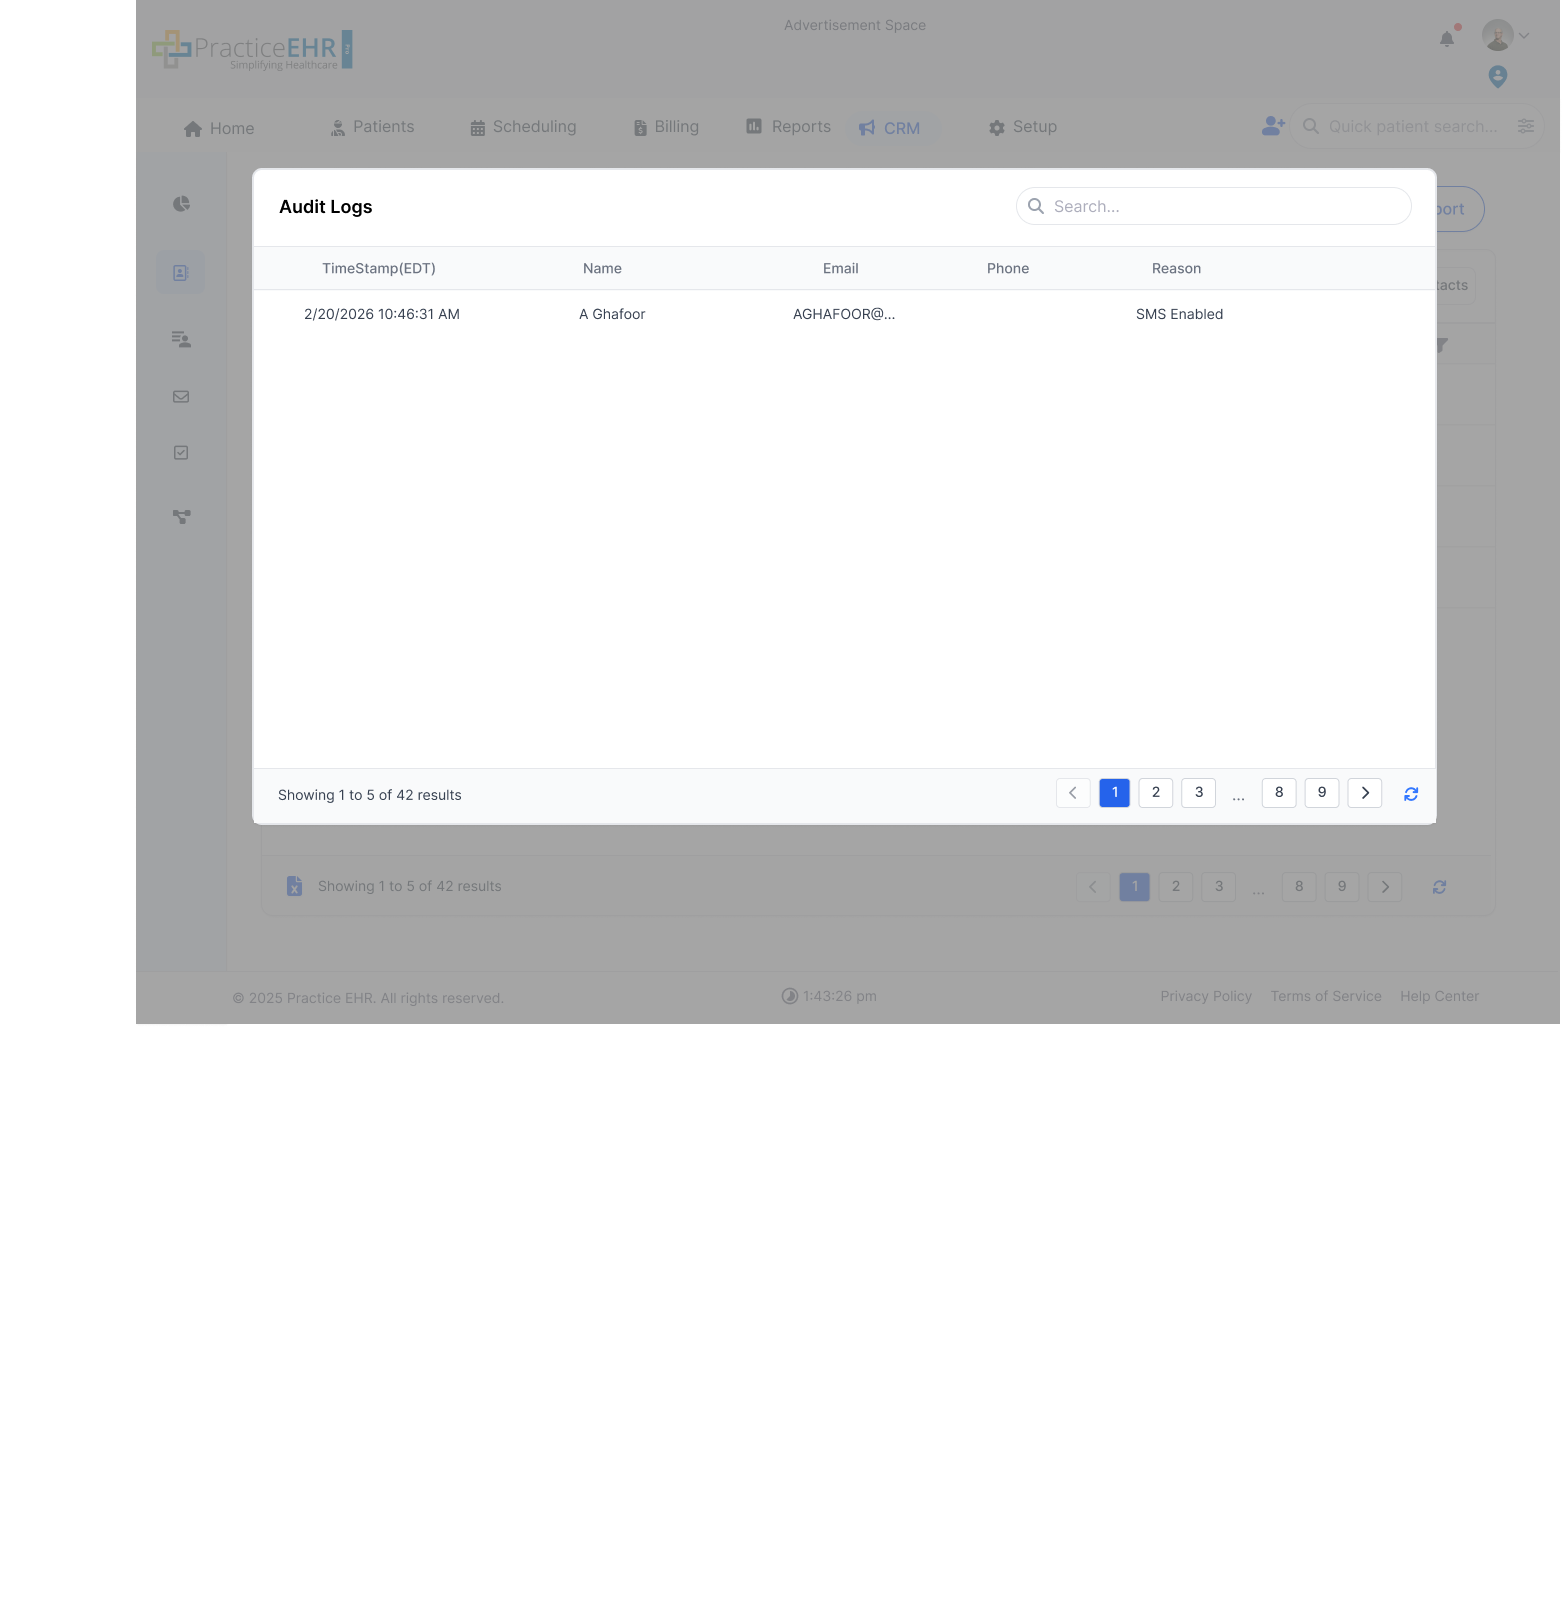The image size is (1562, 1623).
Task: Open the email envelope sidebar icon
Action: 181,397
